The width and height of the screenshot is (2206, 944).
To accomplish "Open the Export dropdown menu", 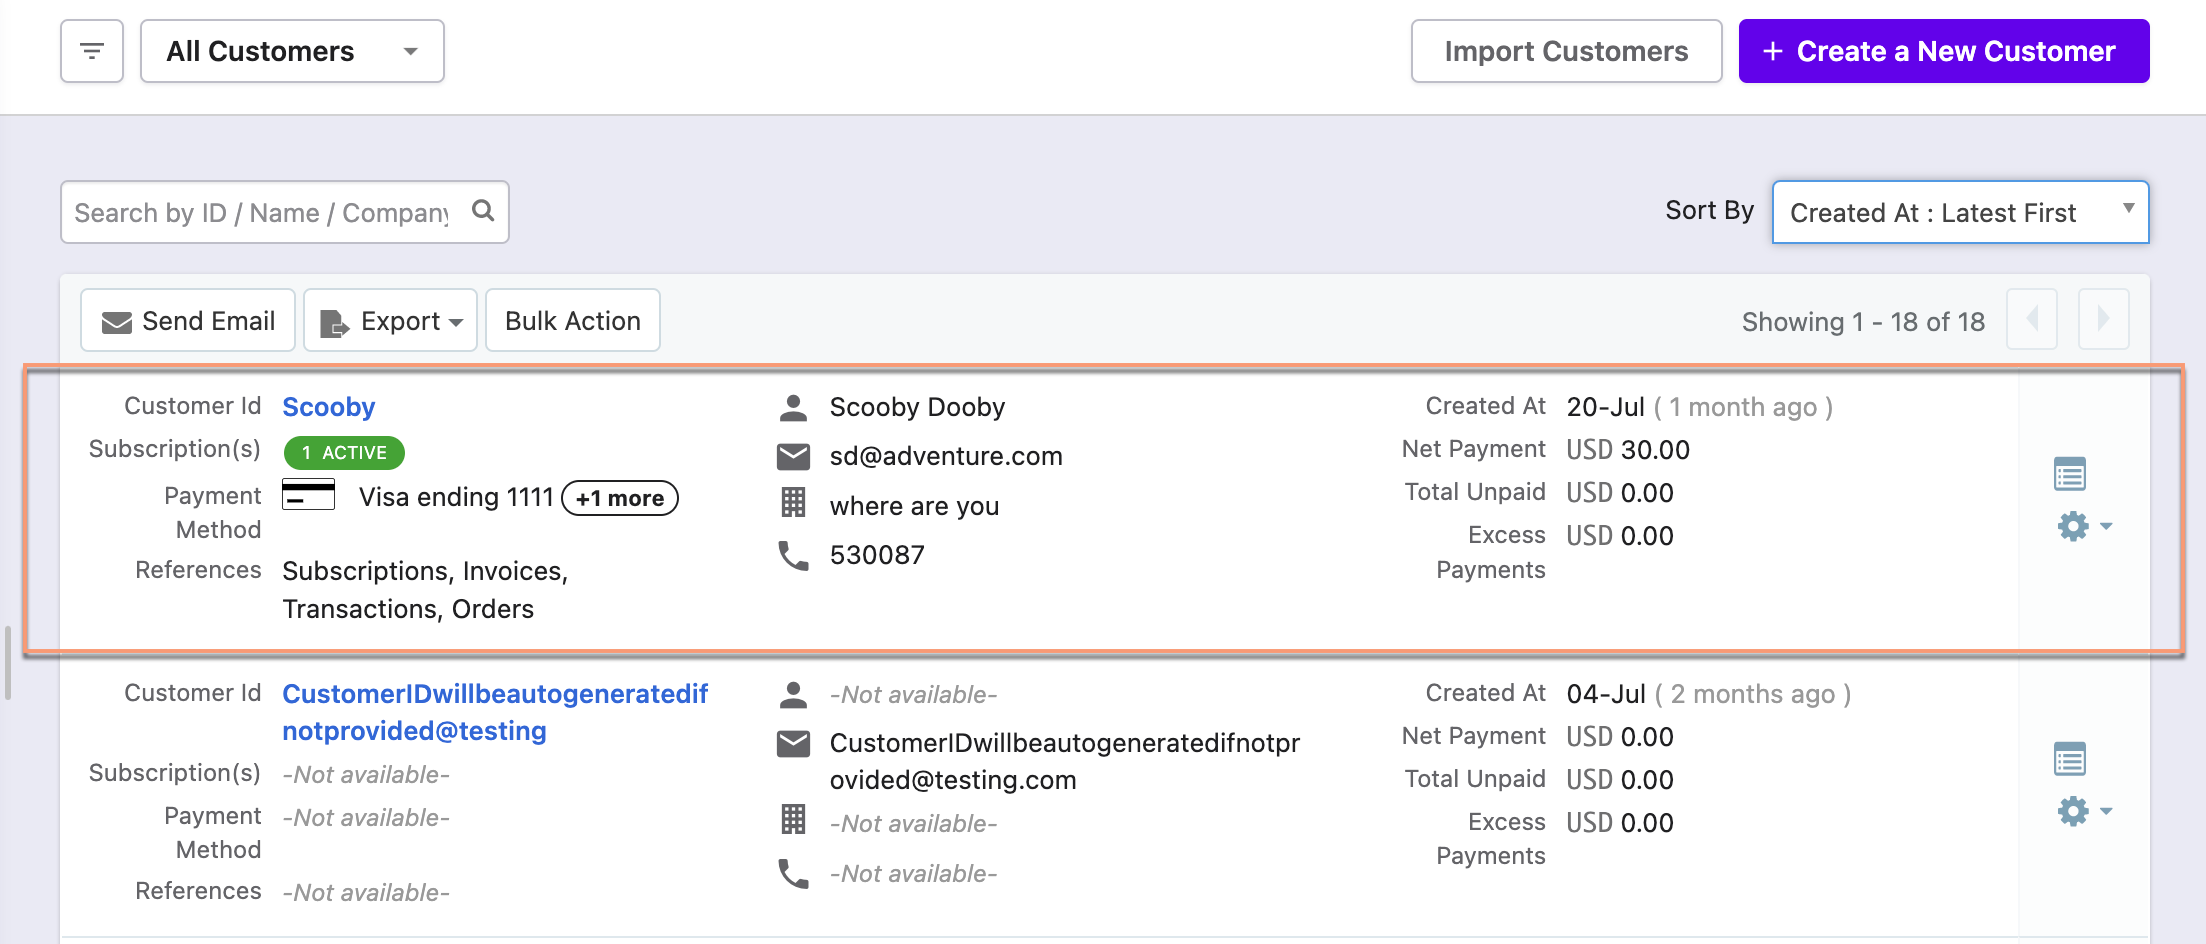I will (390, 321).
